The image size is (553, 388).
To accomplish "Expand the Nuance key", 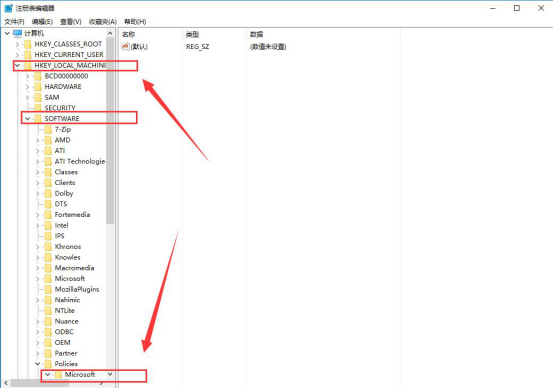I will [x=38, y=321].
